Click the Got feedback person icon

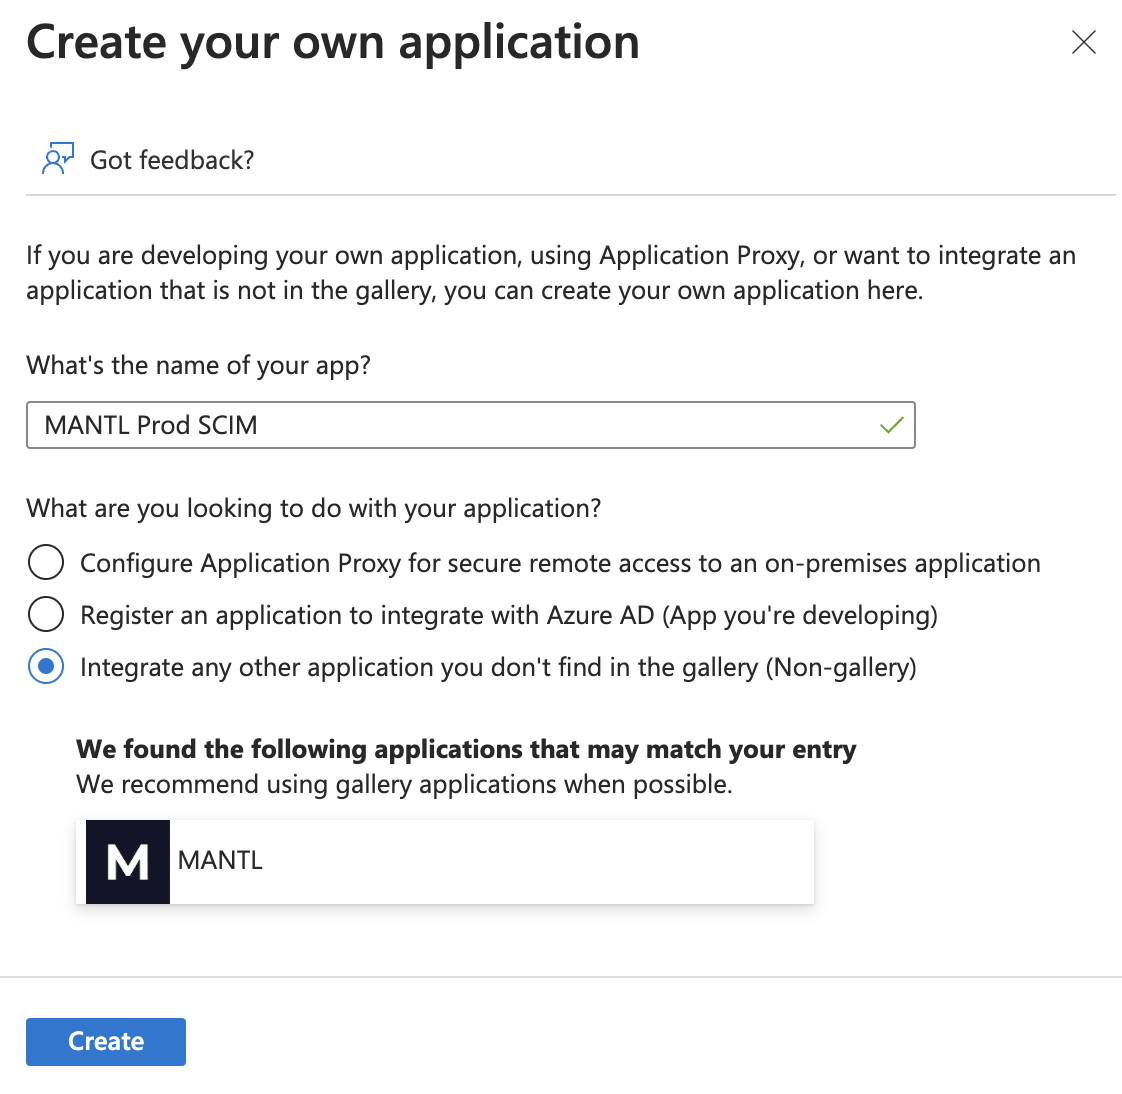pyautogui.click(x=58, y=159)
